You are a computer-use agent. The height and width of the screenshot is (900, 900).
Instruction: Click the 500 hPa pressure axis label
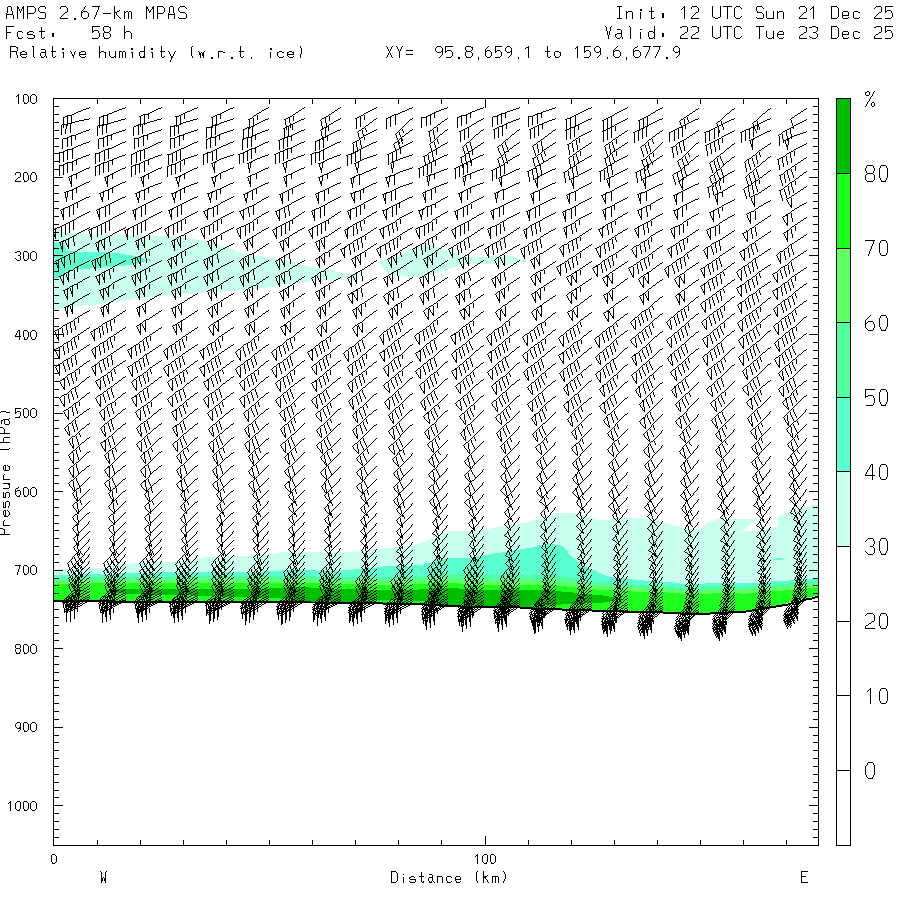click(26, 413)
